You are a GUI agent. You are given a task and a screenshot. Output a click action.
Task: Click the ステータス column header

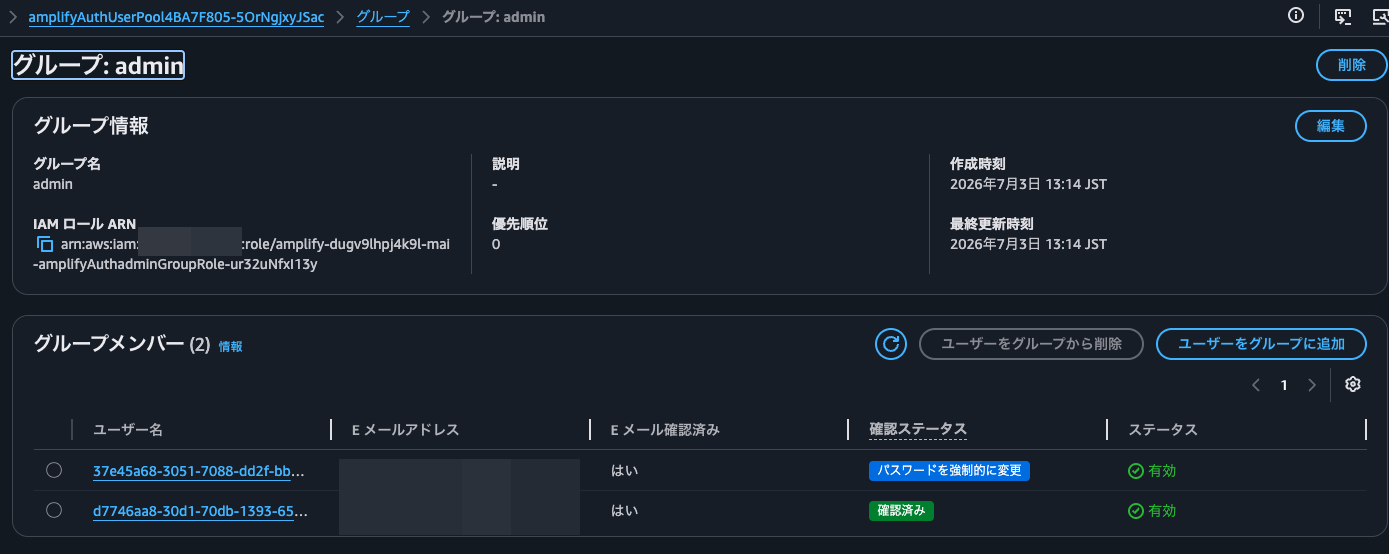pyautogui.click(x=1163, y=430)
